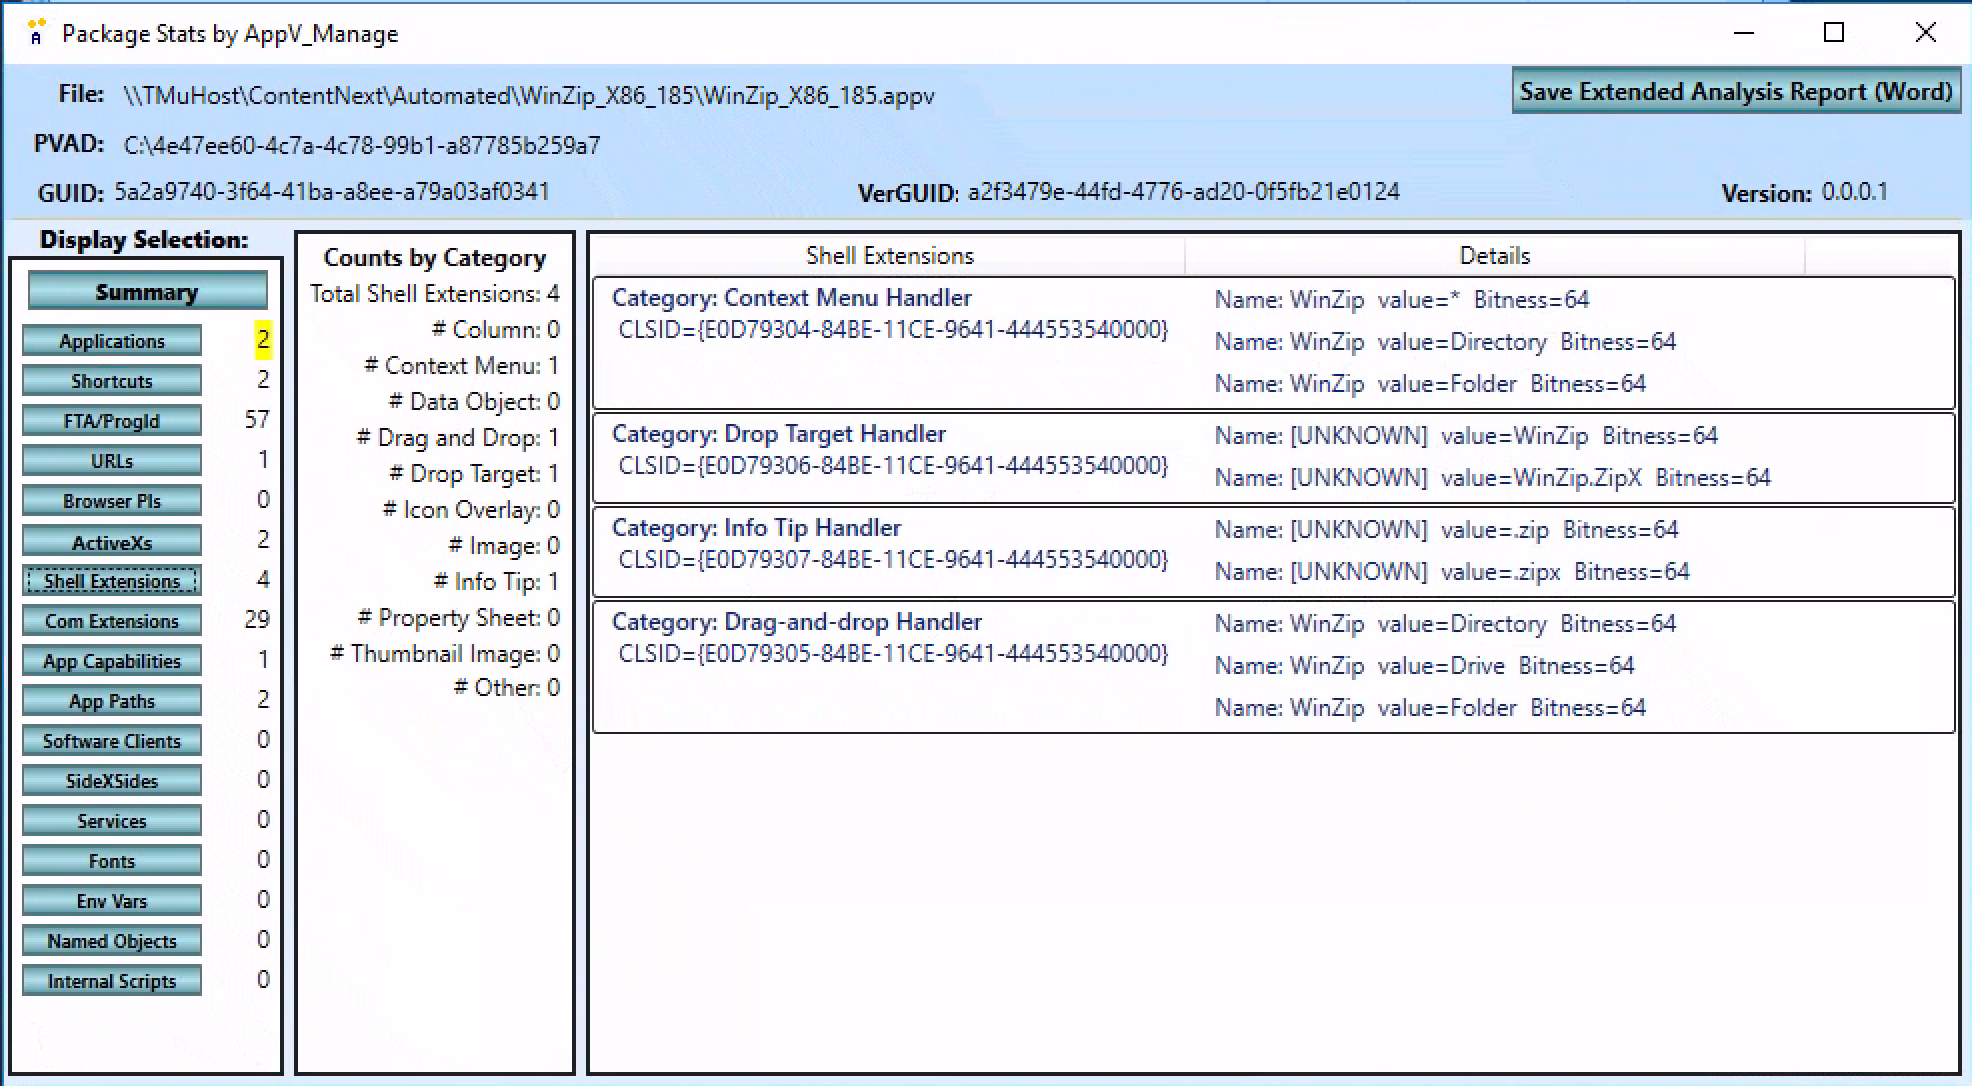Screen dimensions: 1972x1086
Task: Display the Services section
Action: [112, 821]
